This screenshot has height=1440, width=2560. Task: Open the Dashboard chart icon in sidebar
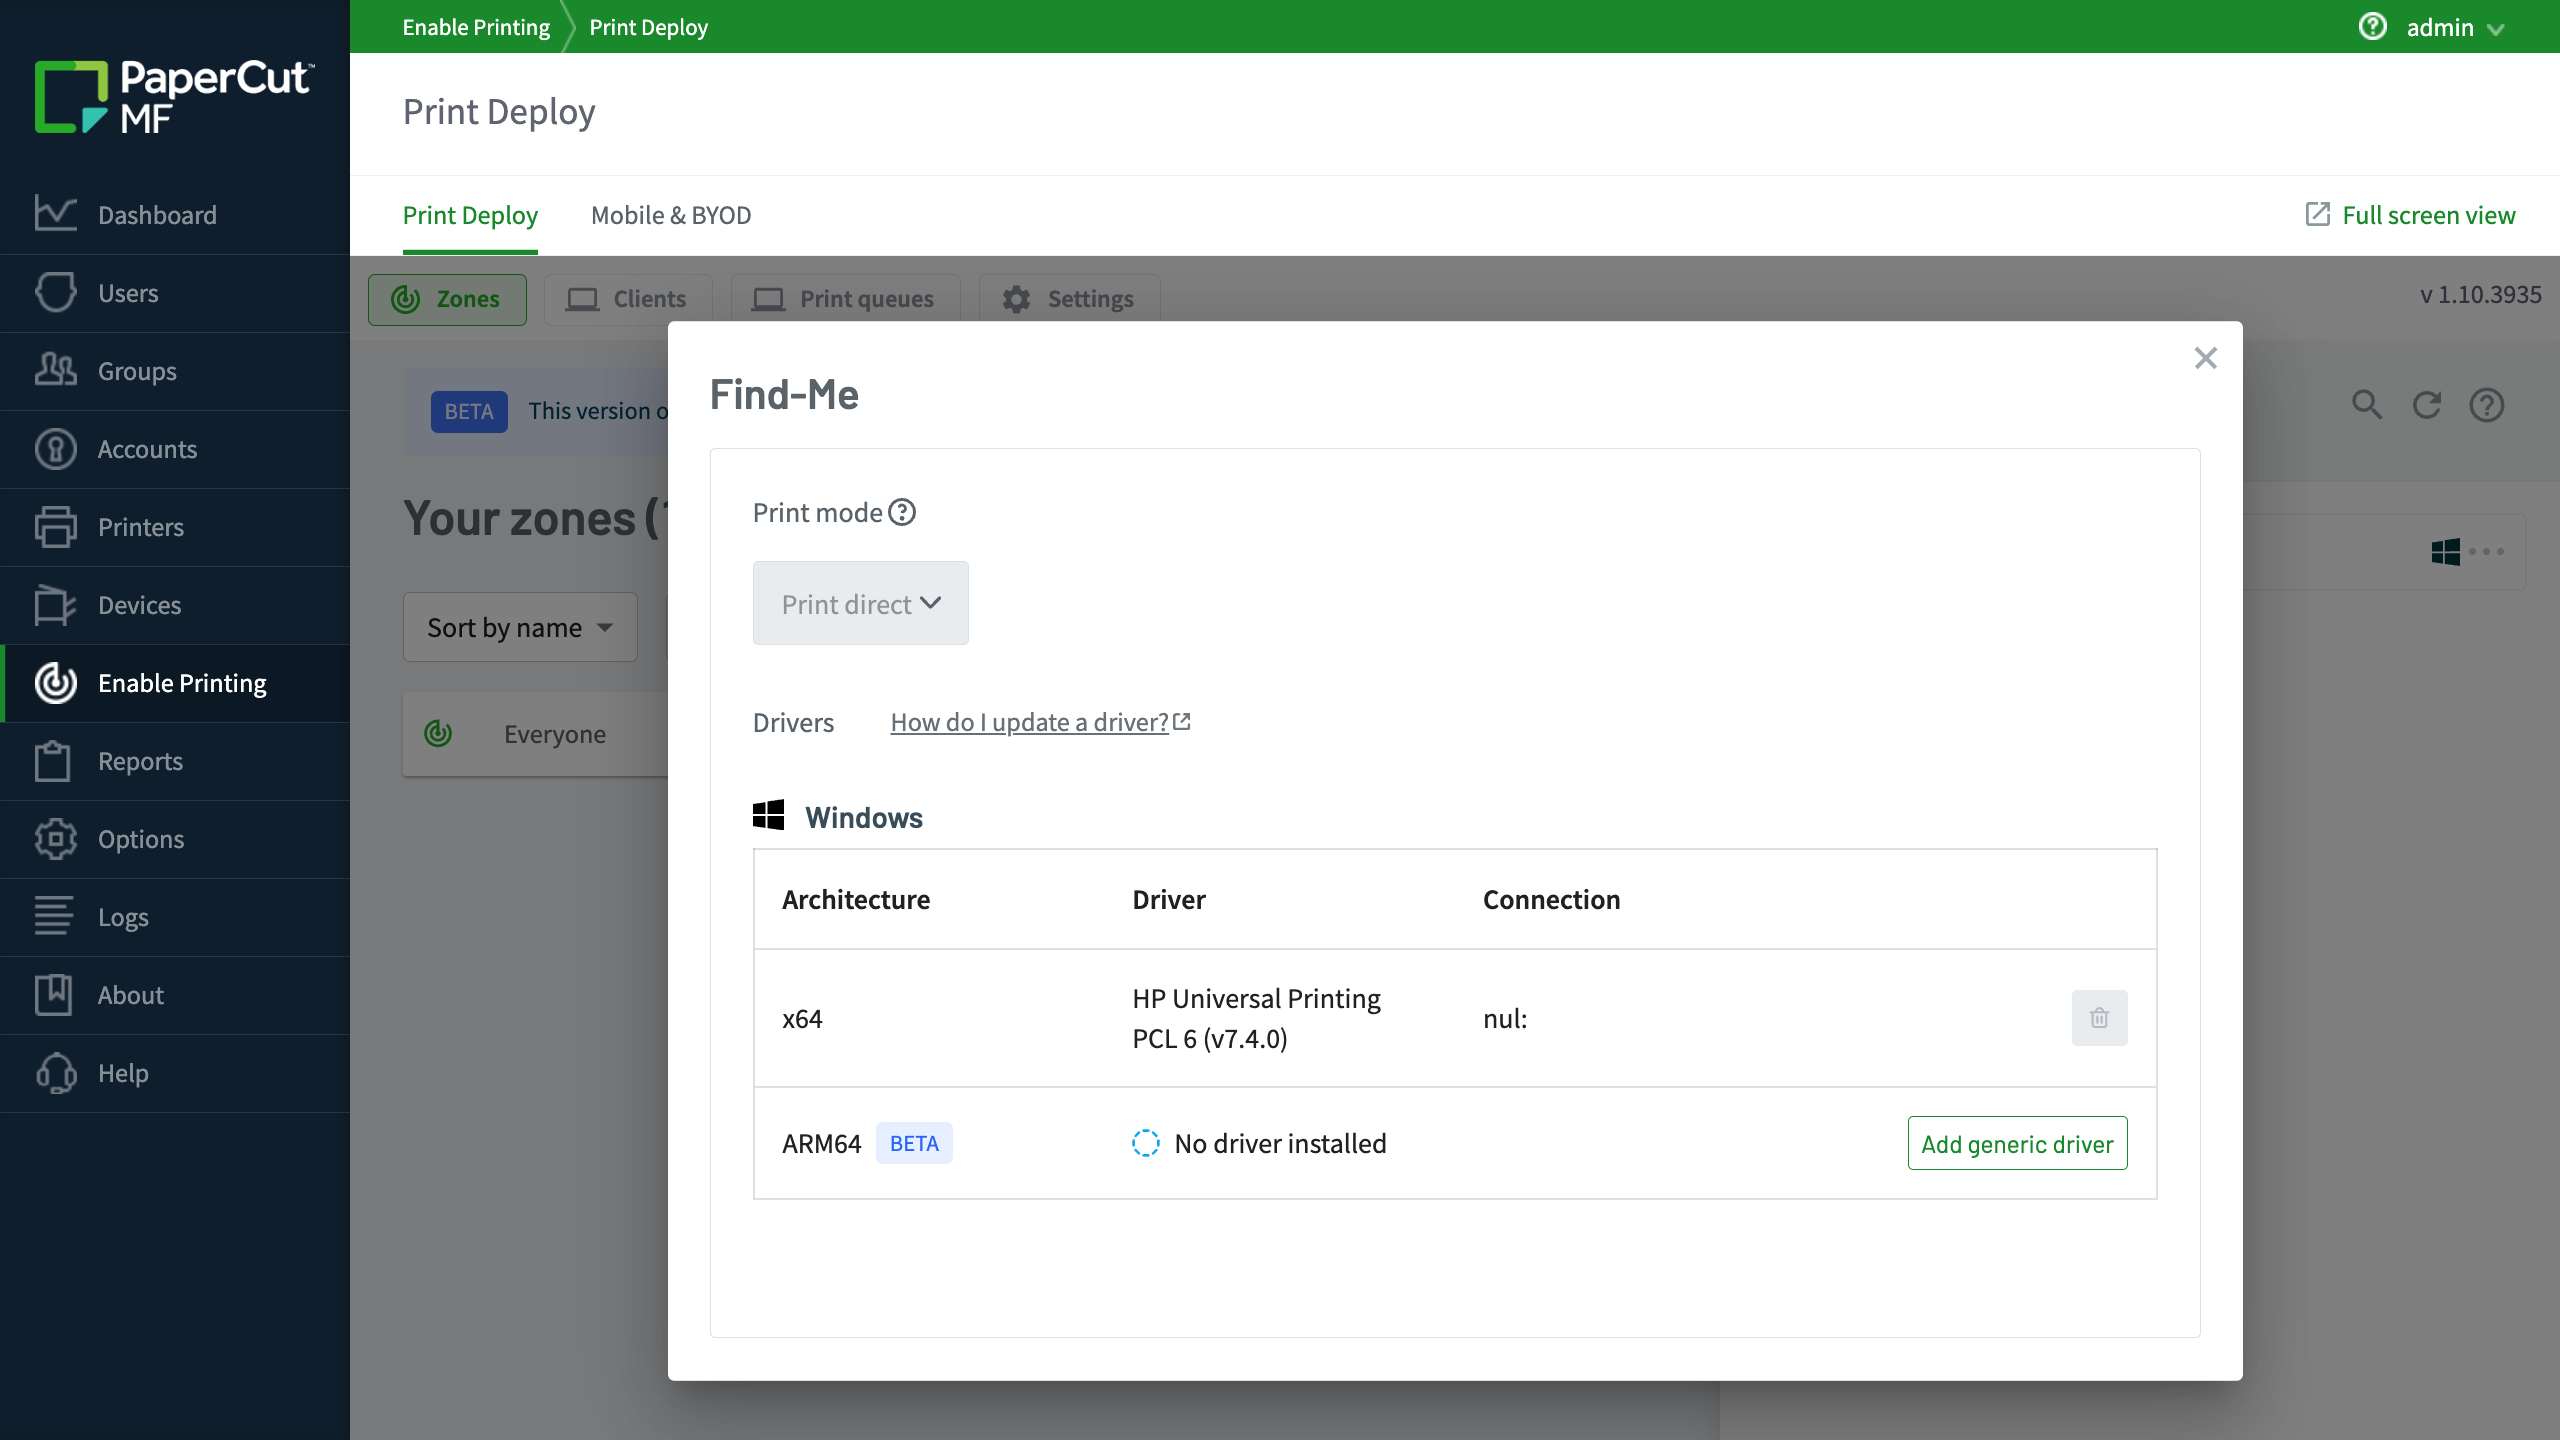(55, 214)
